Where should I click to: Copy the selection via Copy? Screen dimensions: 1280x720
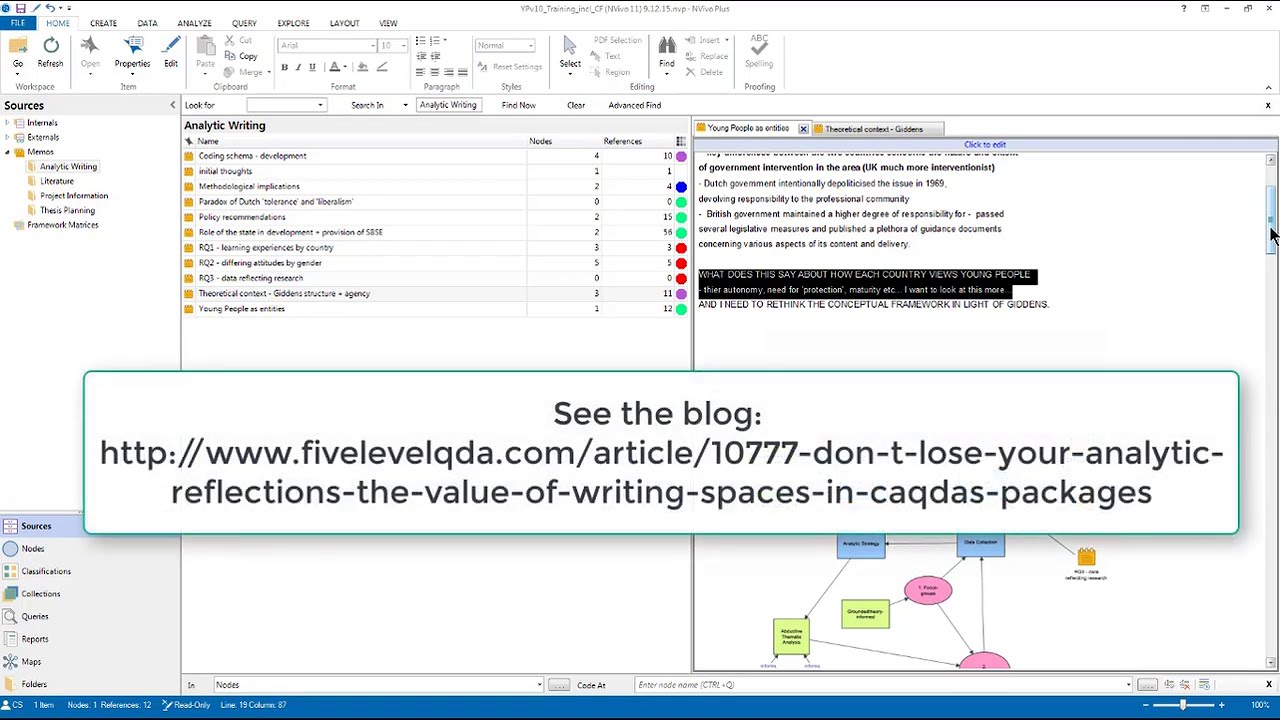pyautogui.click(x=241, y=56)
